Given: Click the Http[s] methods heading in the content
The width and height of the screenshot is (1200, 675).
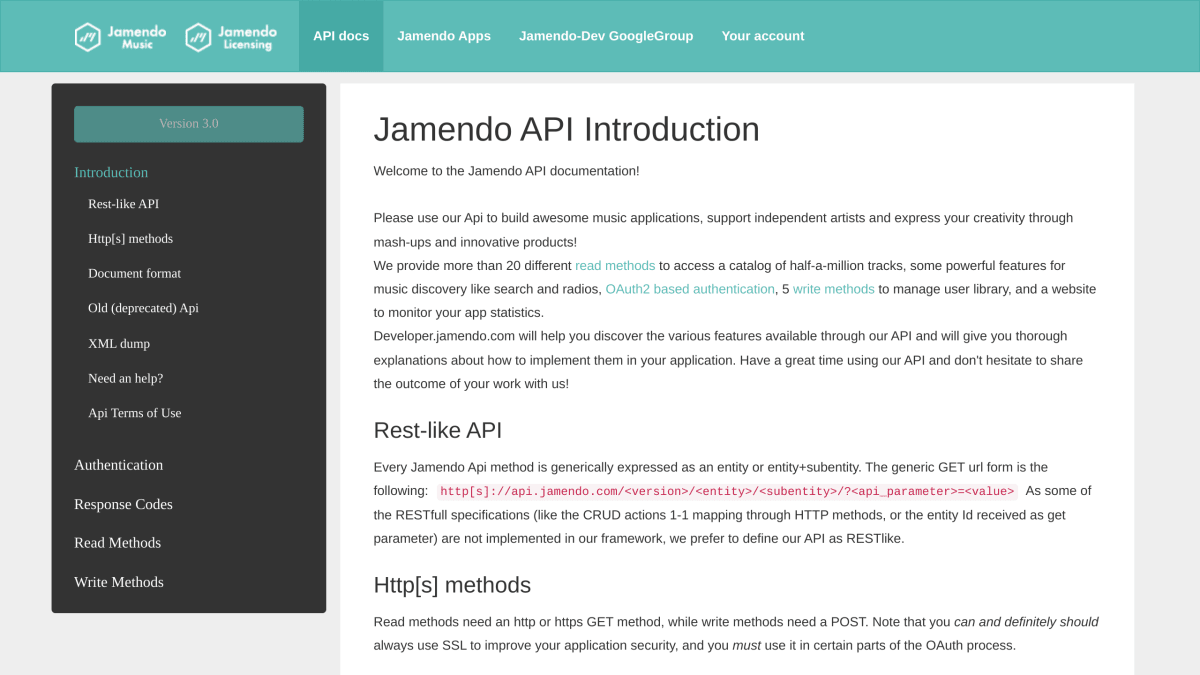Looking at the screenshot, I should tap(452, 585).
